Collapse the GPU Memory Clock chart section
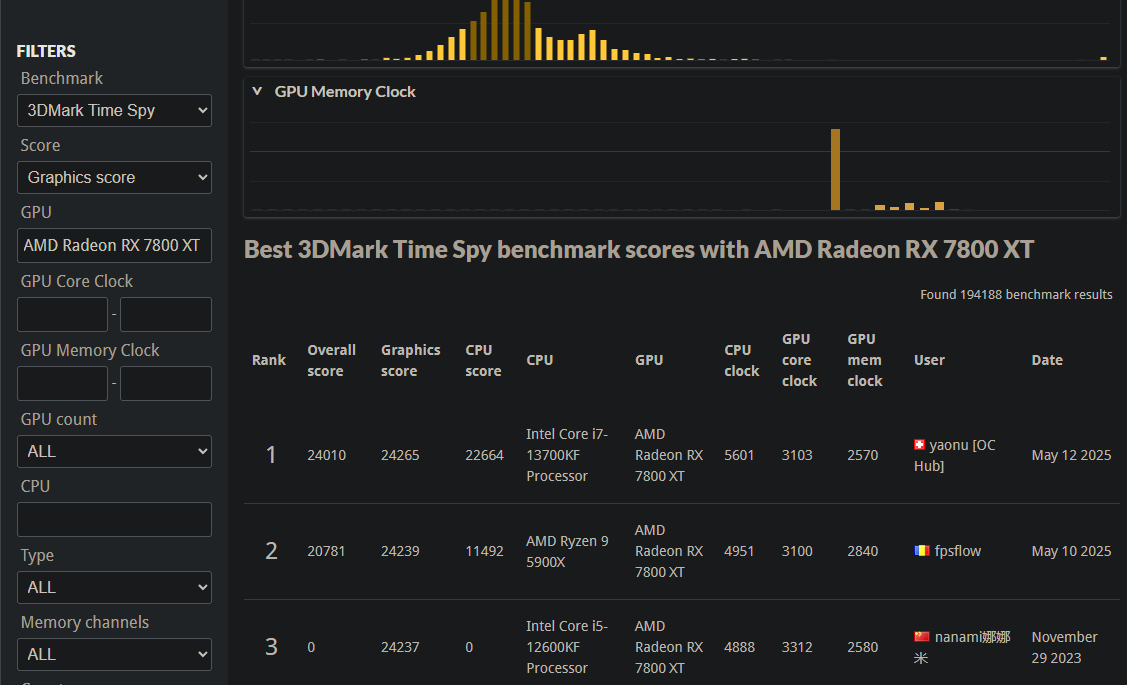 [x=257, y=92]
